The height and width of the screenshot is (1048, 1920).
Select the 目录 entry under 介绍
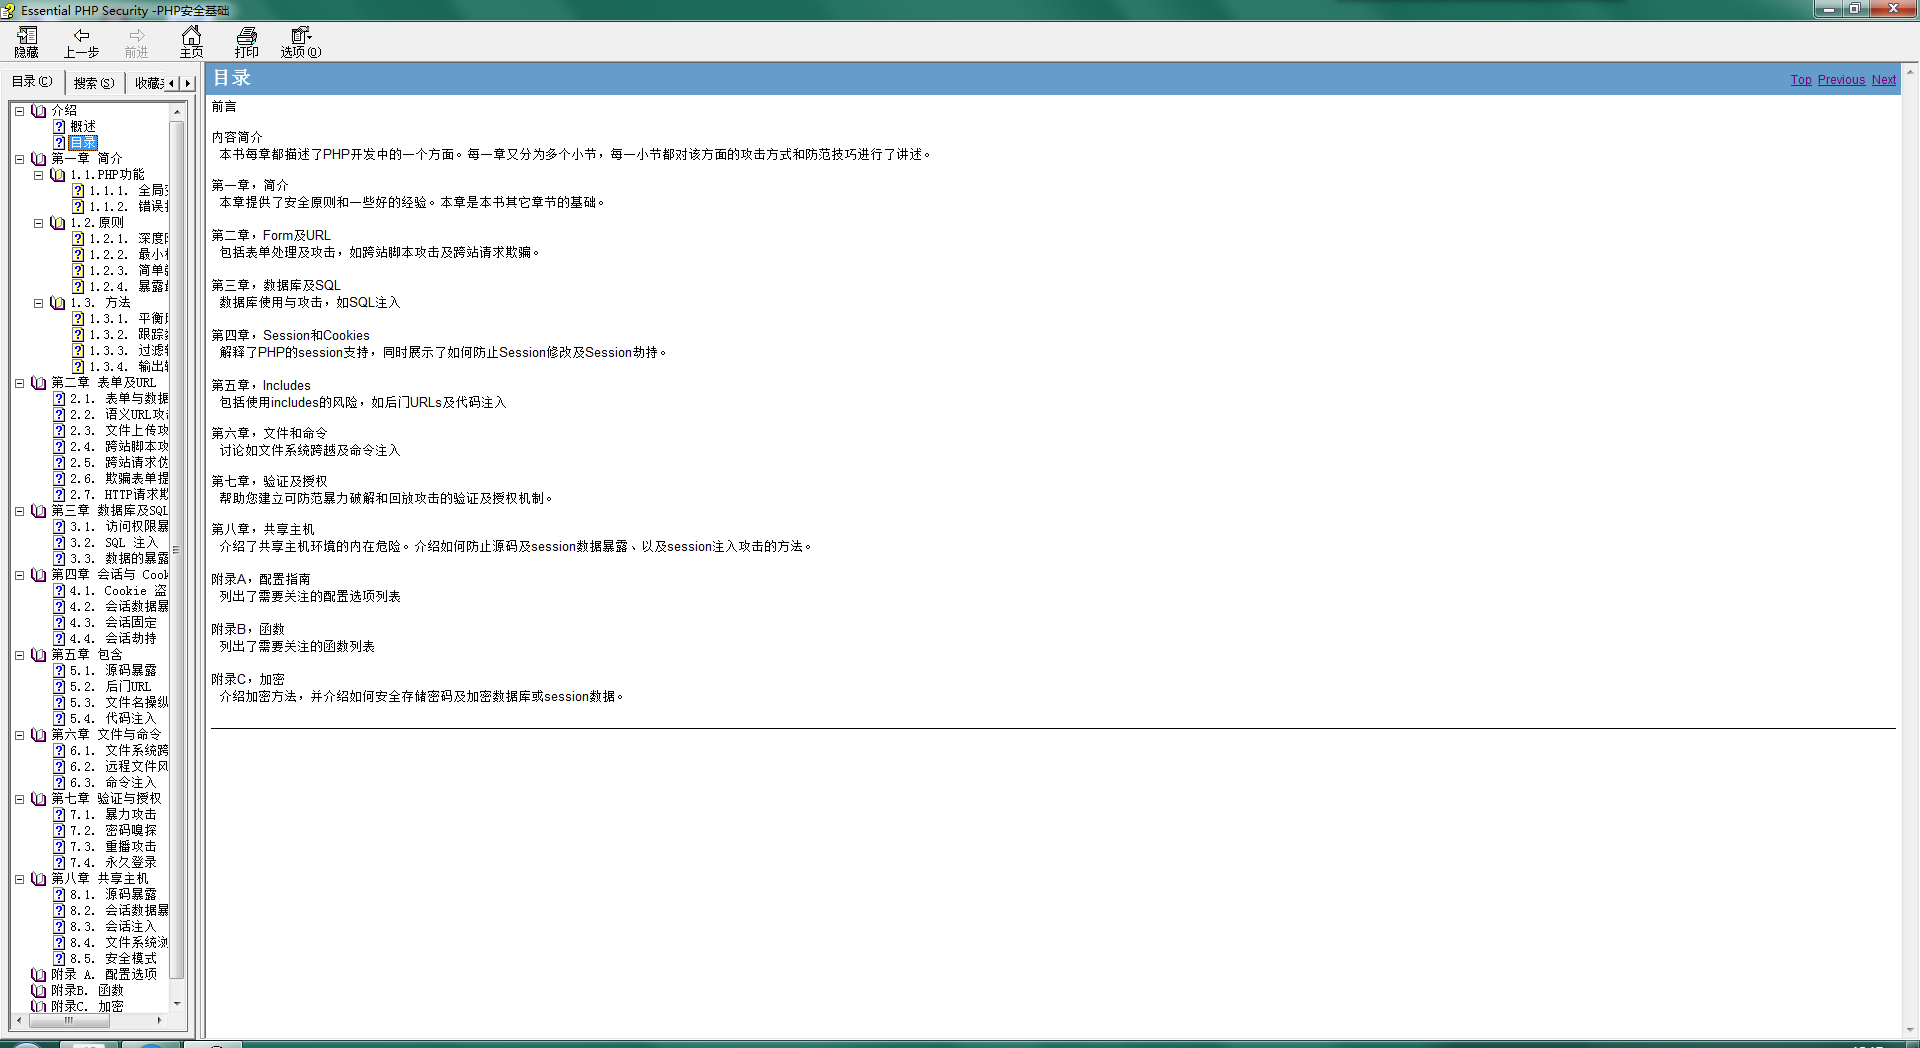pos(83,143)
